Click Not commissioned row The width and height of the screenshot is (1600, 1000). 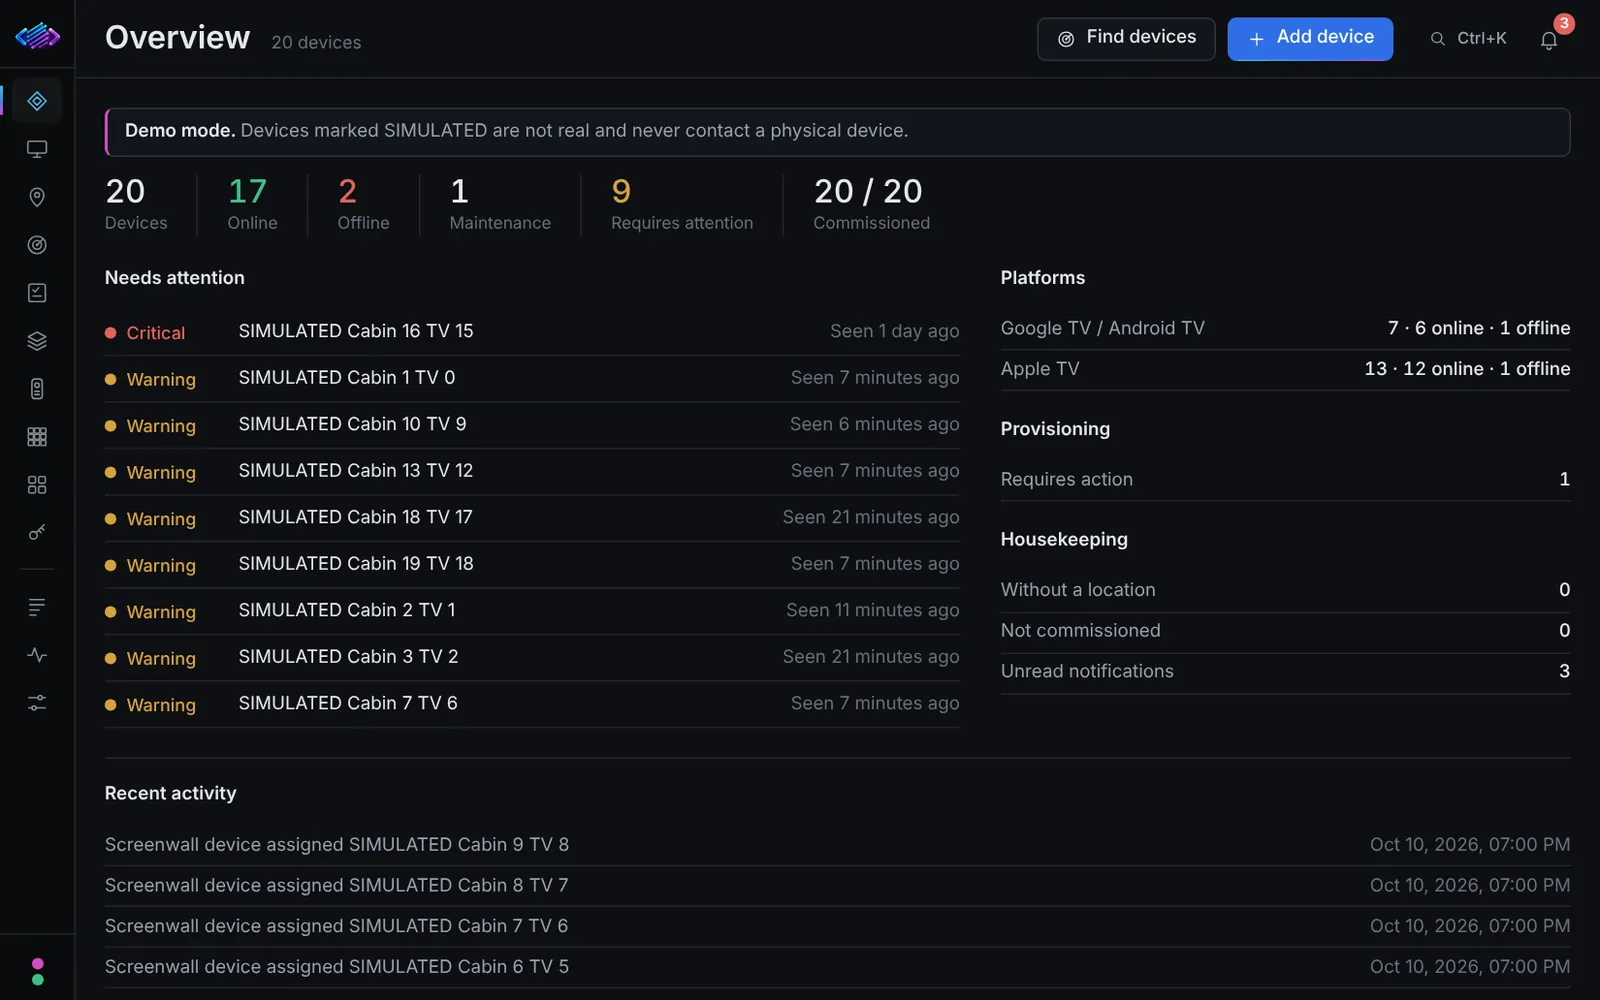1285,631
